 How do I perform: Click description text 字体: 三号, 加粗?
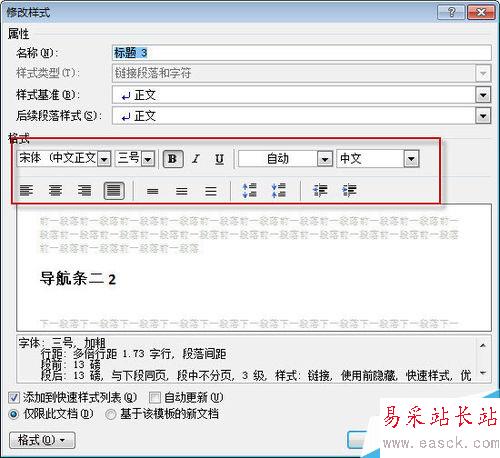click(x=62, y=343)
